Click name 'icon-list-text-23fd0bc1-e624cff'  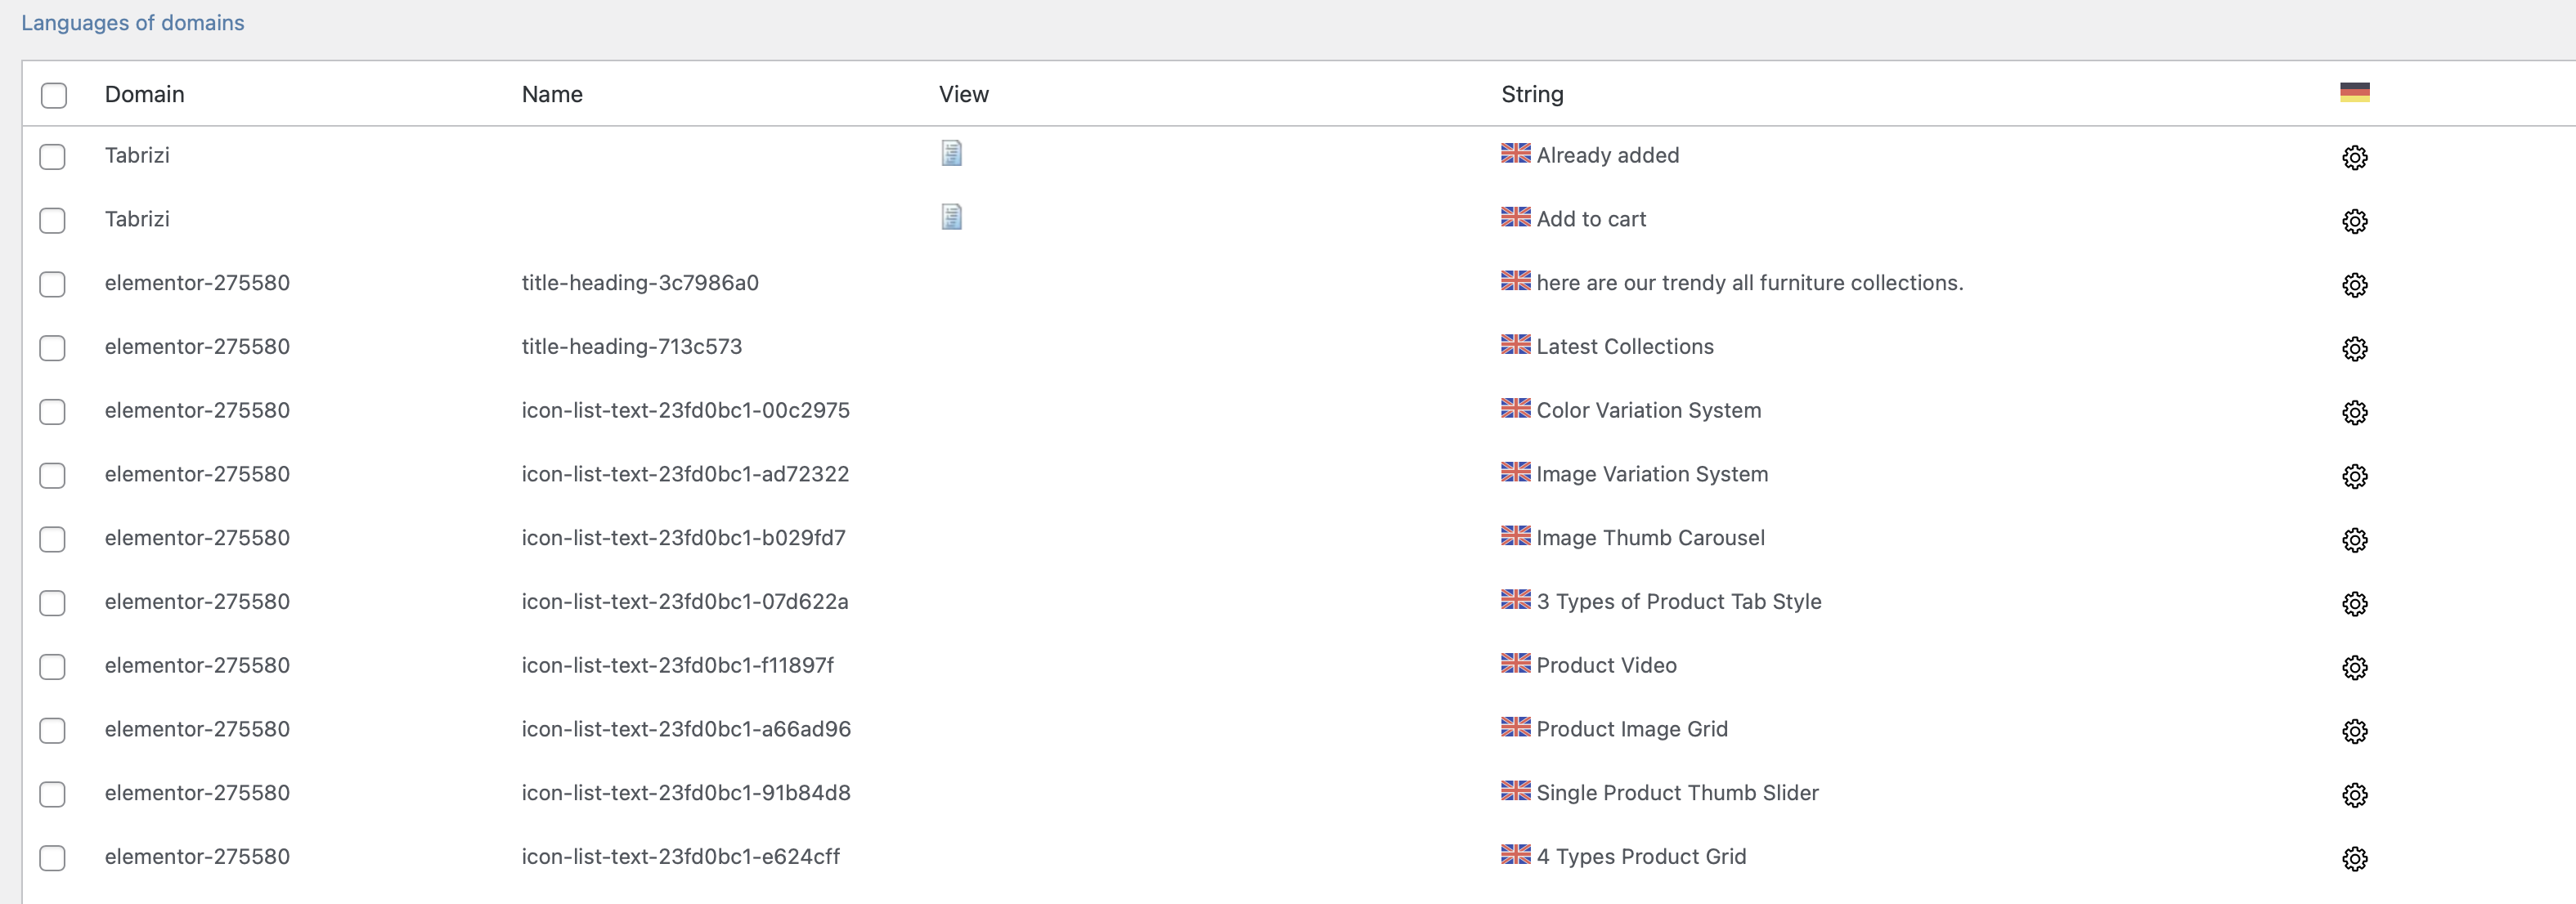[681, 857]
